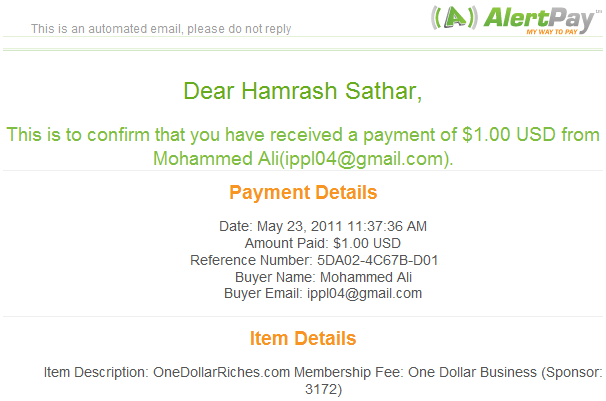Click 'Membership Fee: One Dollar Business' text
606x401 pixels.
(x=415, y=372)
